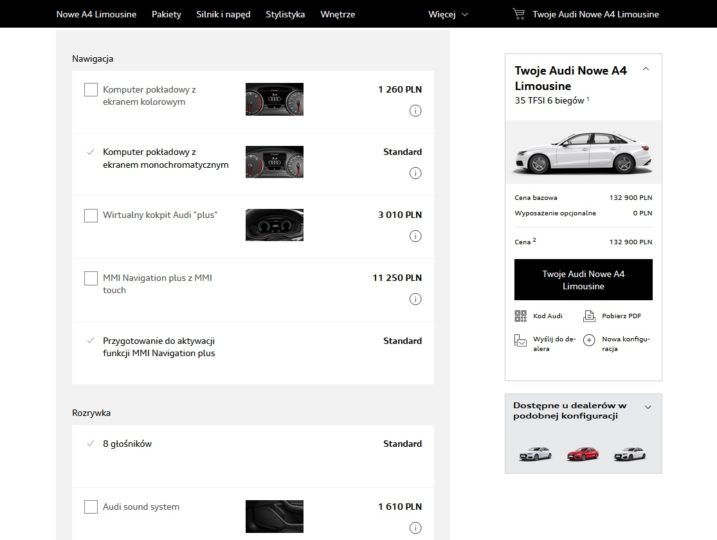Click the Kod Audi QR icon
717x540 pixels.
coord(520,316)
